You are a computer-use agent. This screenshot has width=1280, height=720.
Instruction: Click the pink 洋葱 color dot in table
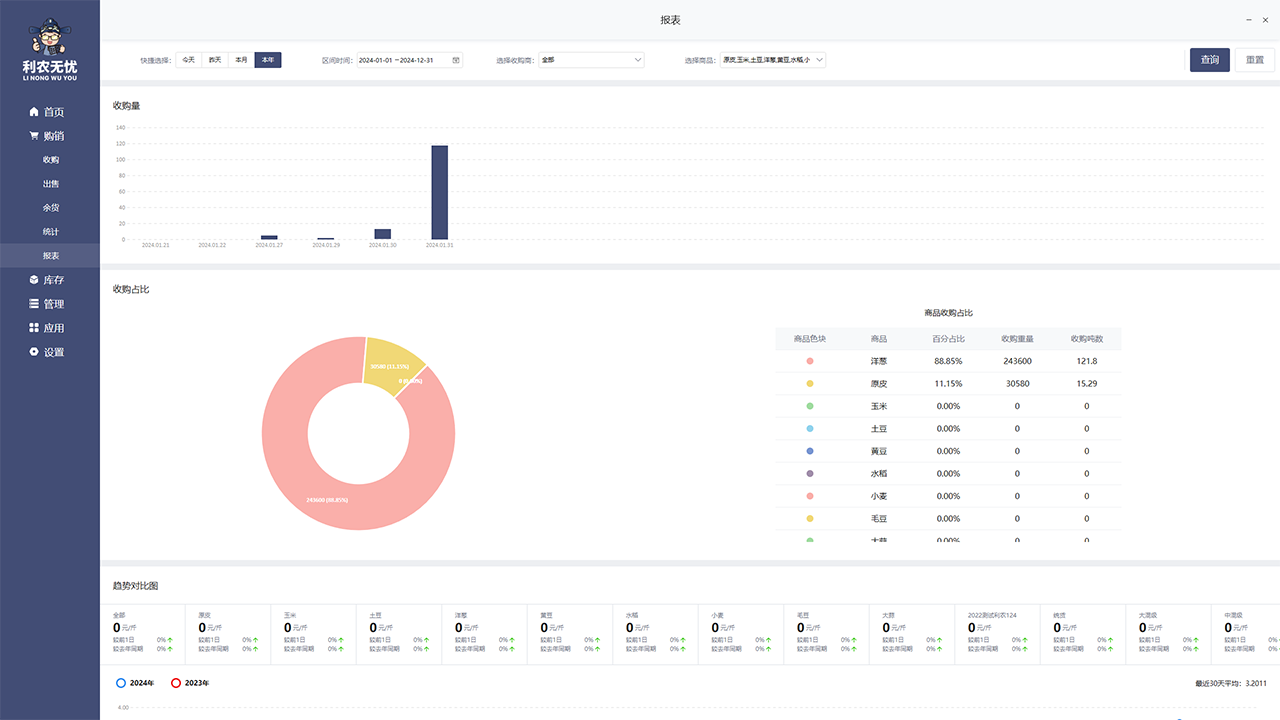810,361
